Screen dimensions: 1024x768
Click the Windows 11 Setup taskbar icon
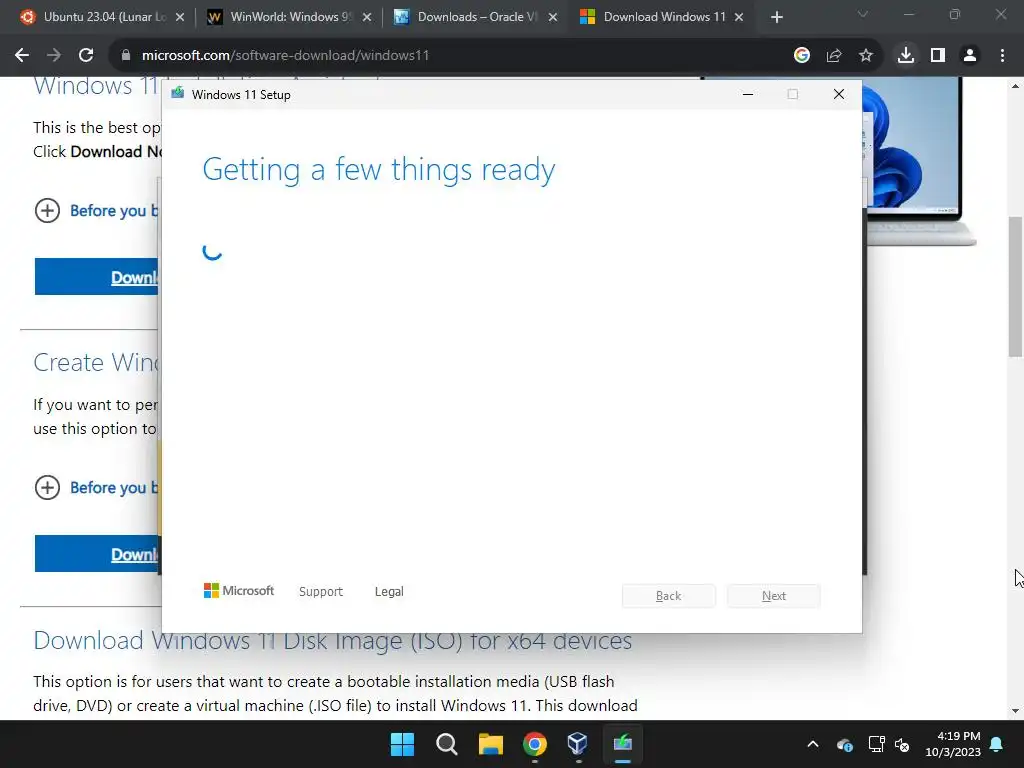(622, 744)
